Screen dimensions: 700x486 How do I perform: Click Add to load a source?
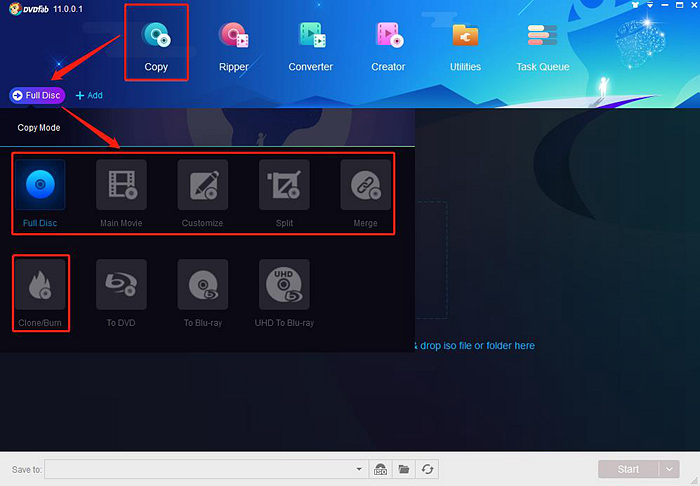coord(89,95)
